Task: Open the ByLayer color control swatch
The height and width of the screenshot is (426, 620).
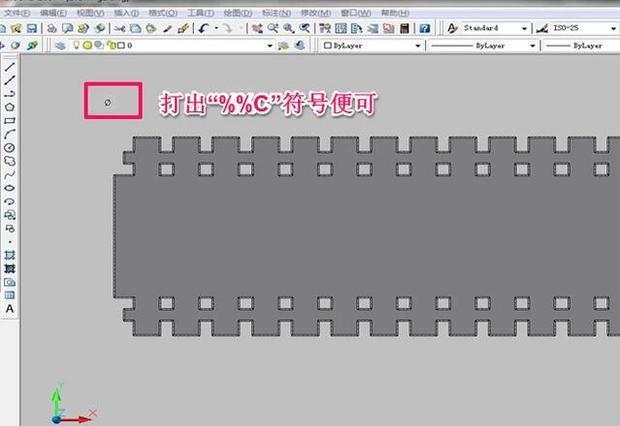Action: (x=372, y=46)
